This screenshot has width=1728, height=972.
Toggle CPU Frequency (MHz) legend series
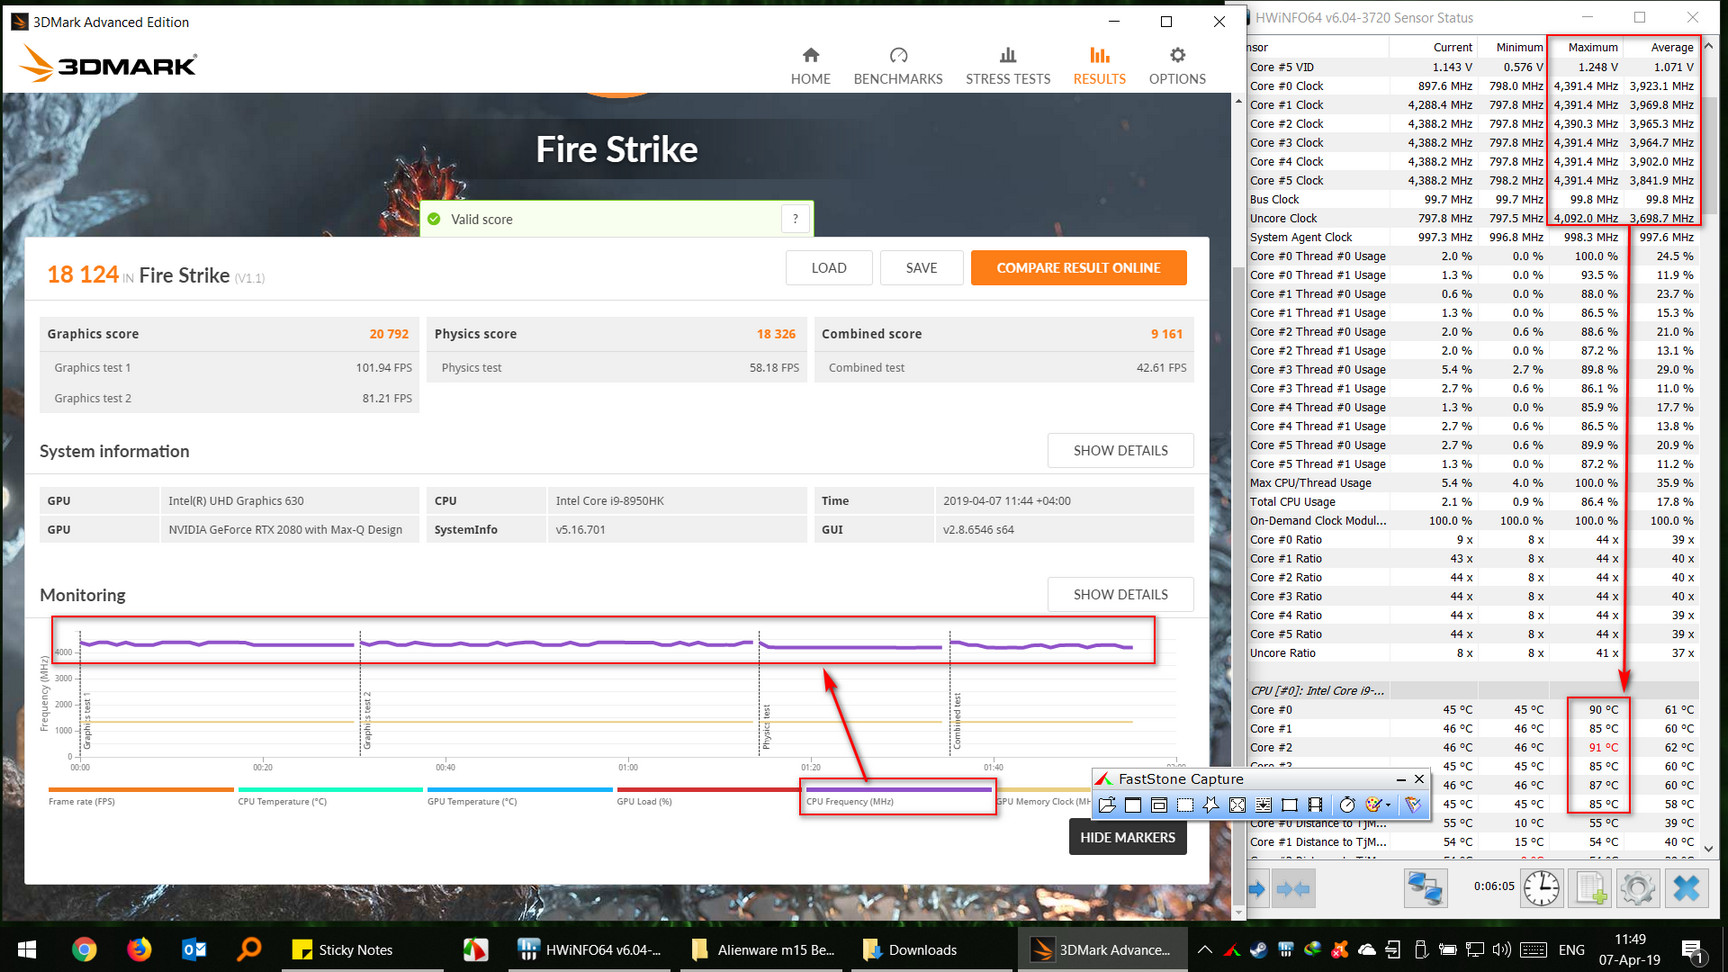point(898,797)
